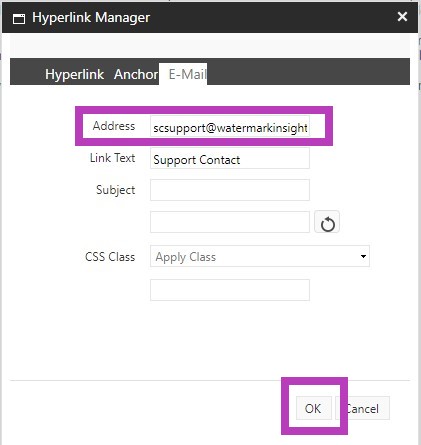Click the Subject label
The width and height of the screenshot is (421, 445).
(x=115, y=190)
